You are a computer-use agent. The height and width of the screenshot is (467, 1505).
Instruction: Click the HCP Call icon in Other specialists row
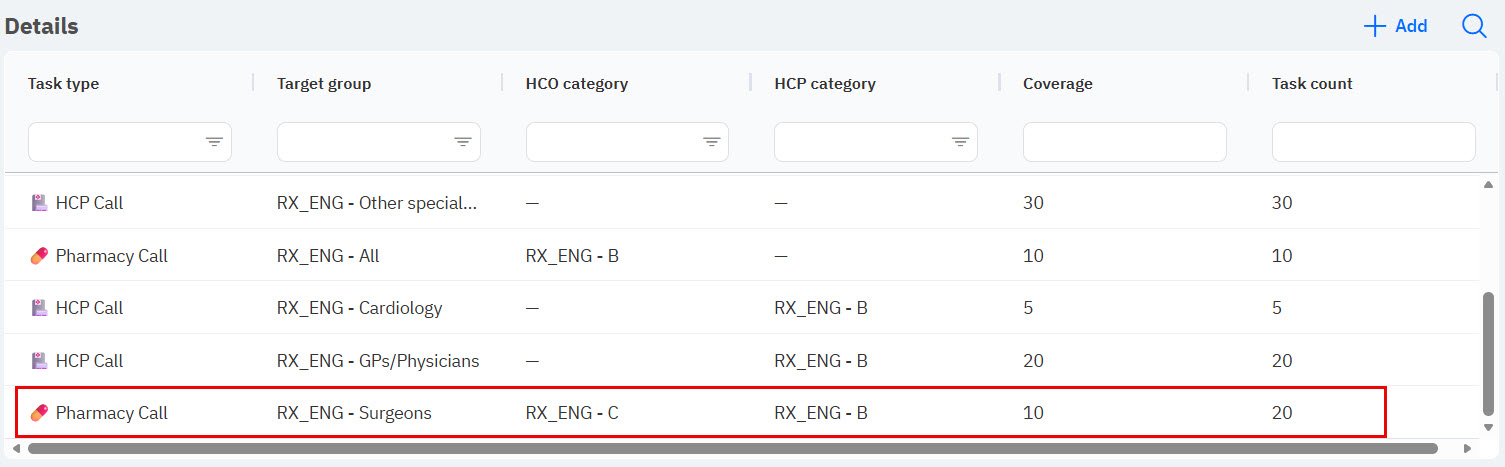pos(39,203)
